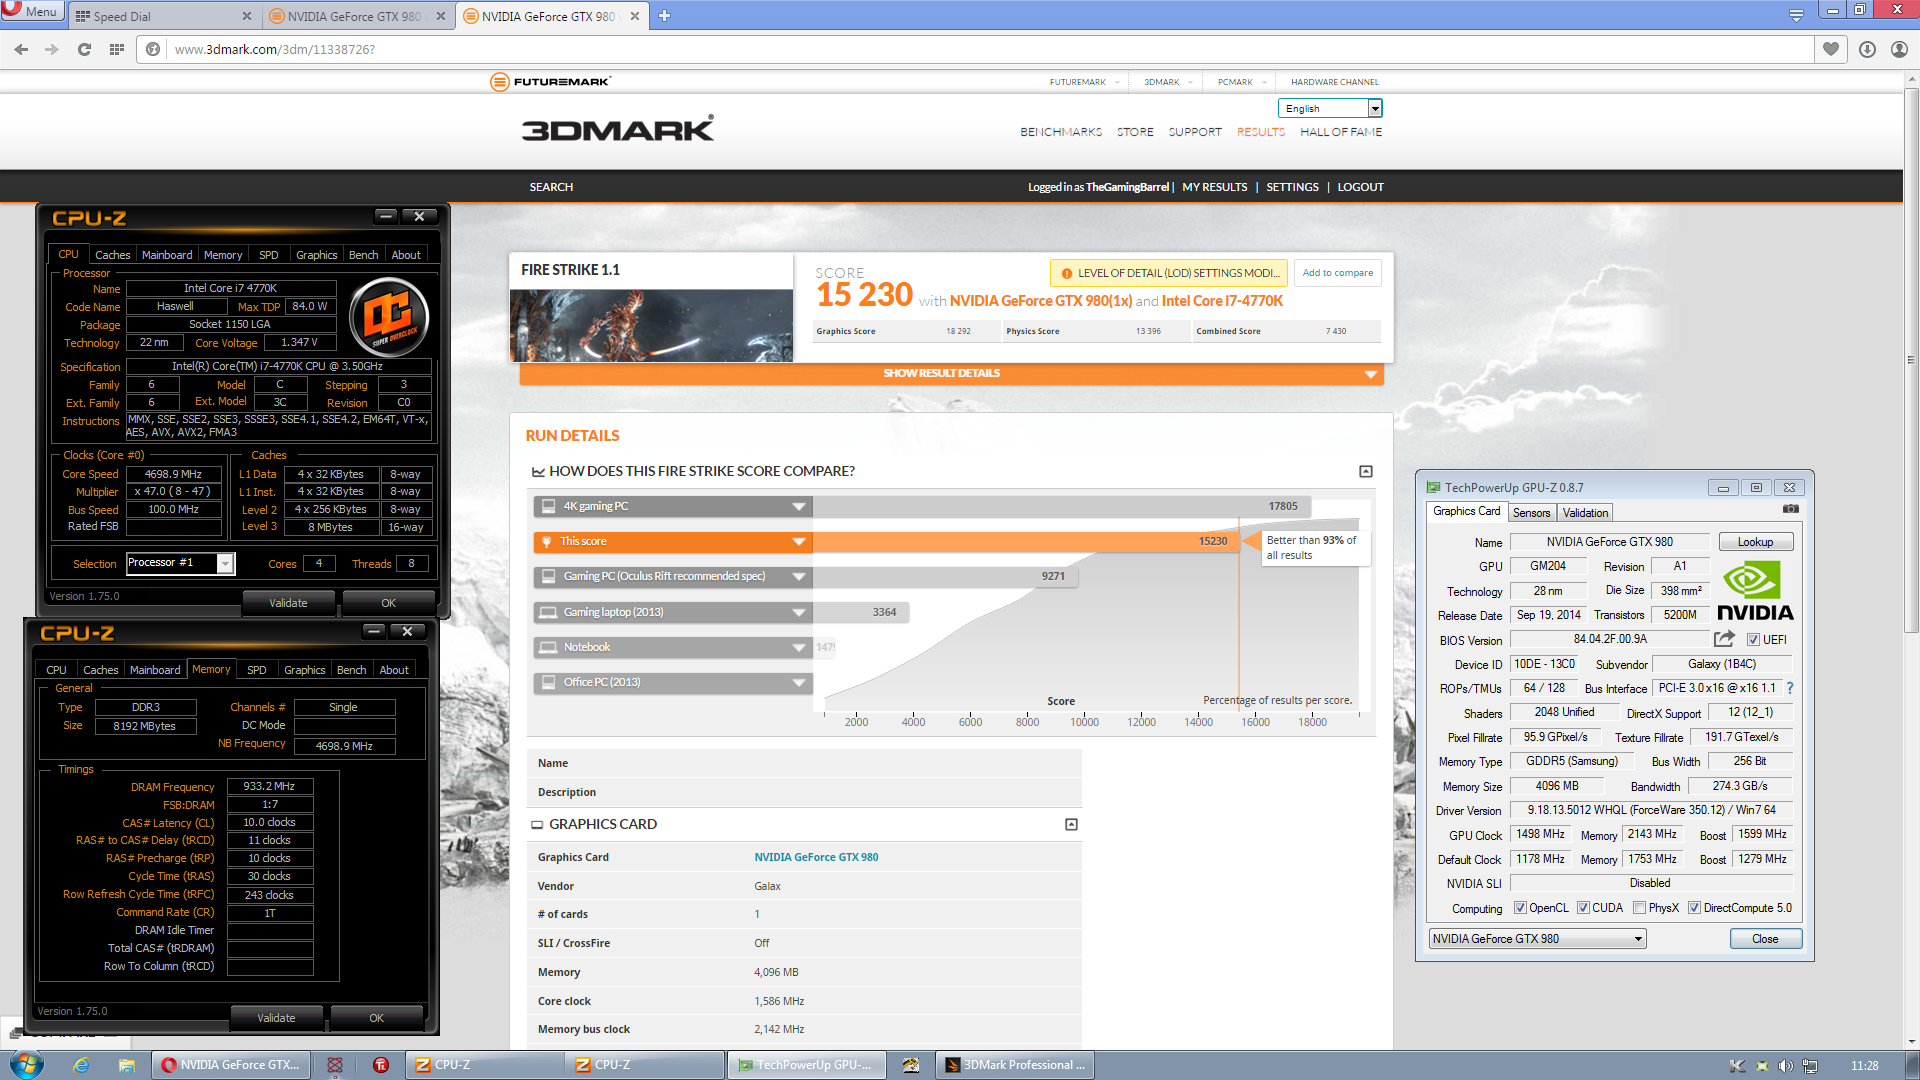The image size is (1920, 1080).
Task: Switch to Validation tab in GPU-Z
Action: (x=1585, y=513)
